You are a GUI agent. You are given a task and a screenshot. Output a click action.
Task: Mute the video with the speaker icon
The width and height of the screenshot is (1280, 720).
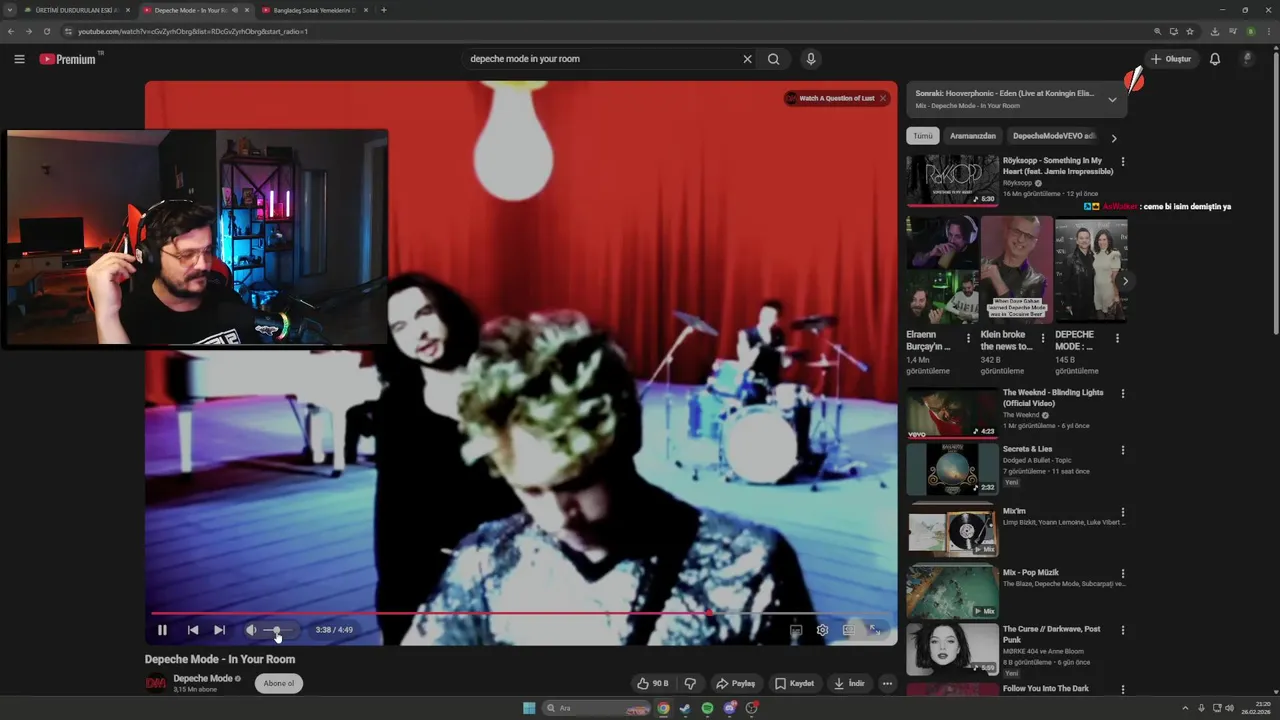tap(251, 630)
